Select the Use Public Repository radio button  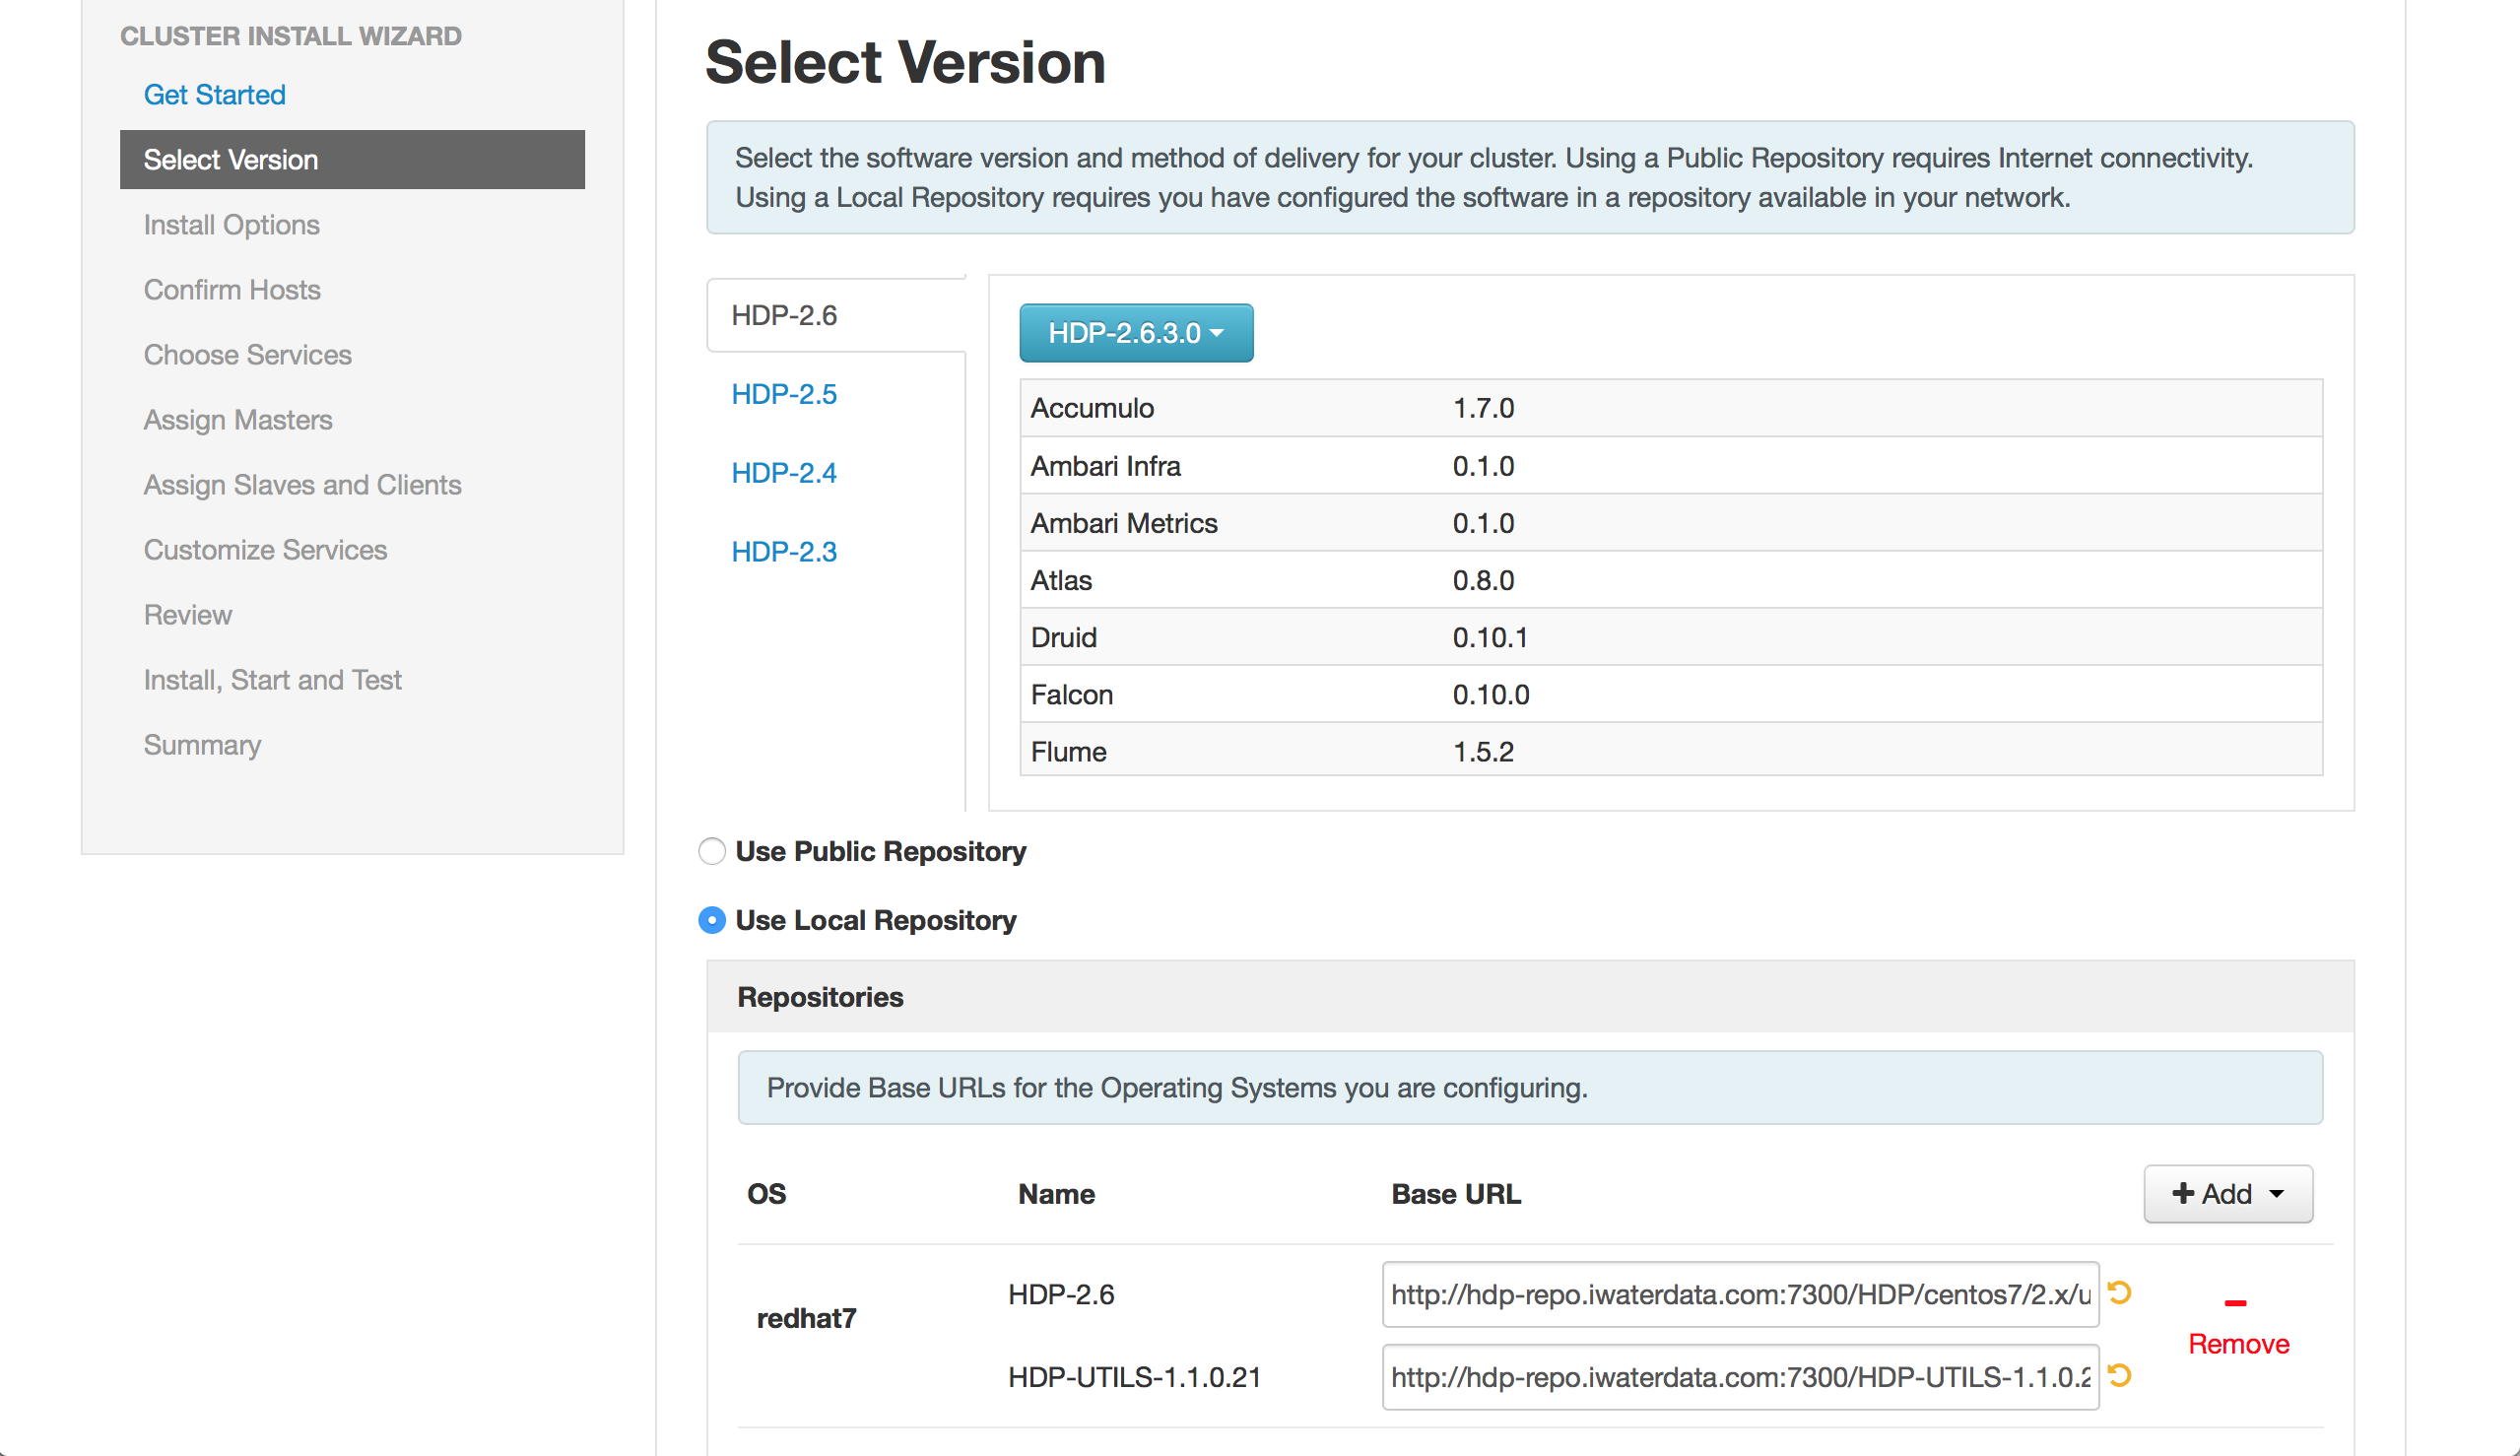click(x=711, y=851)
